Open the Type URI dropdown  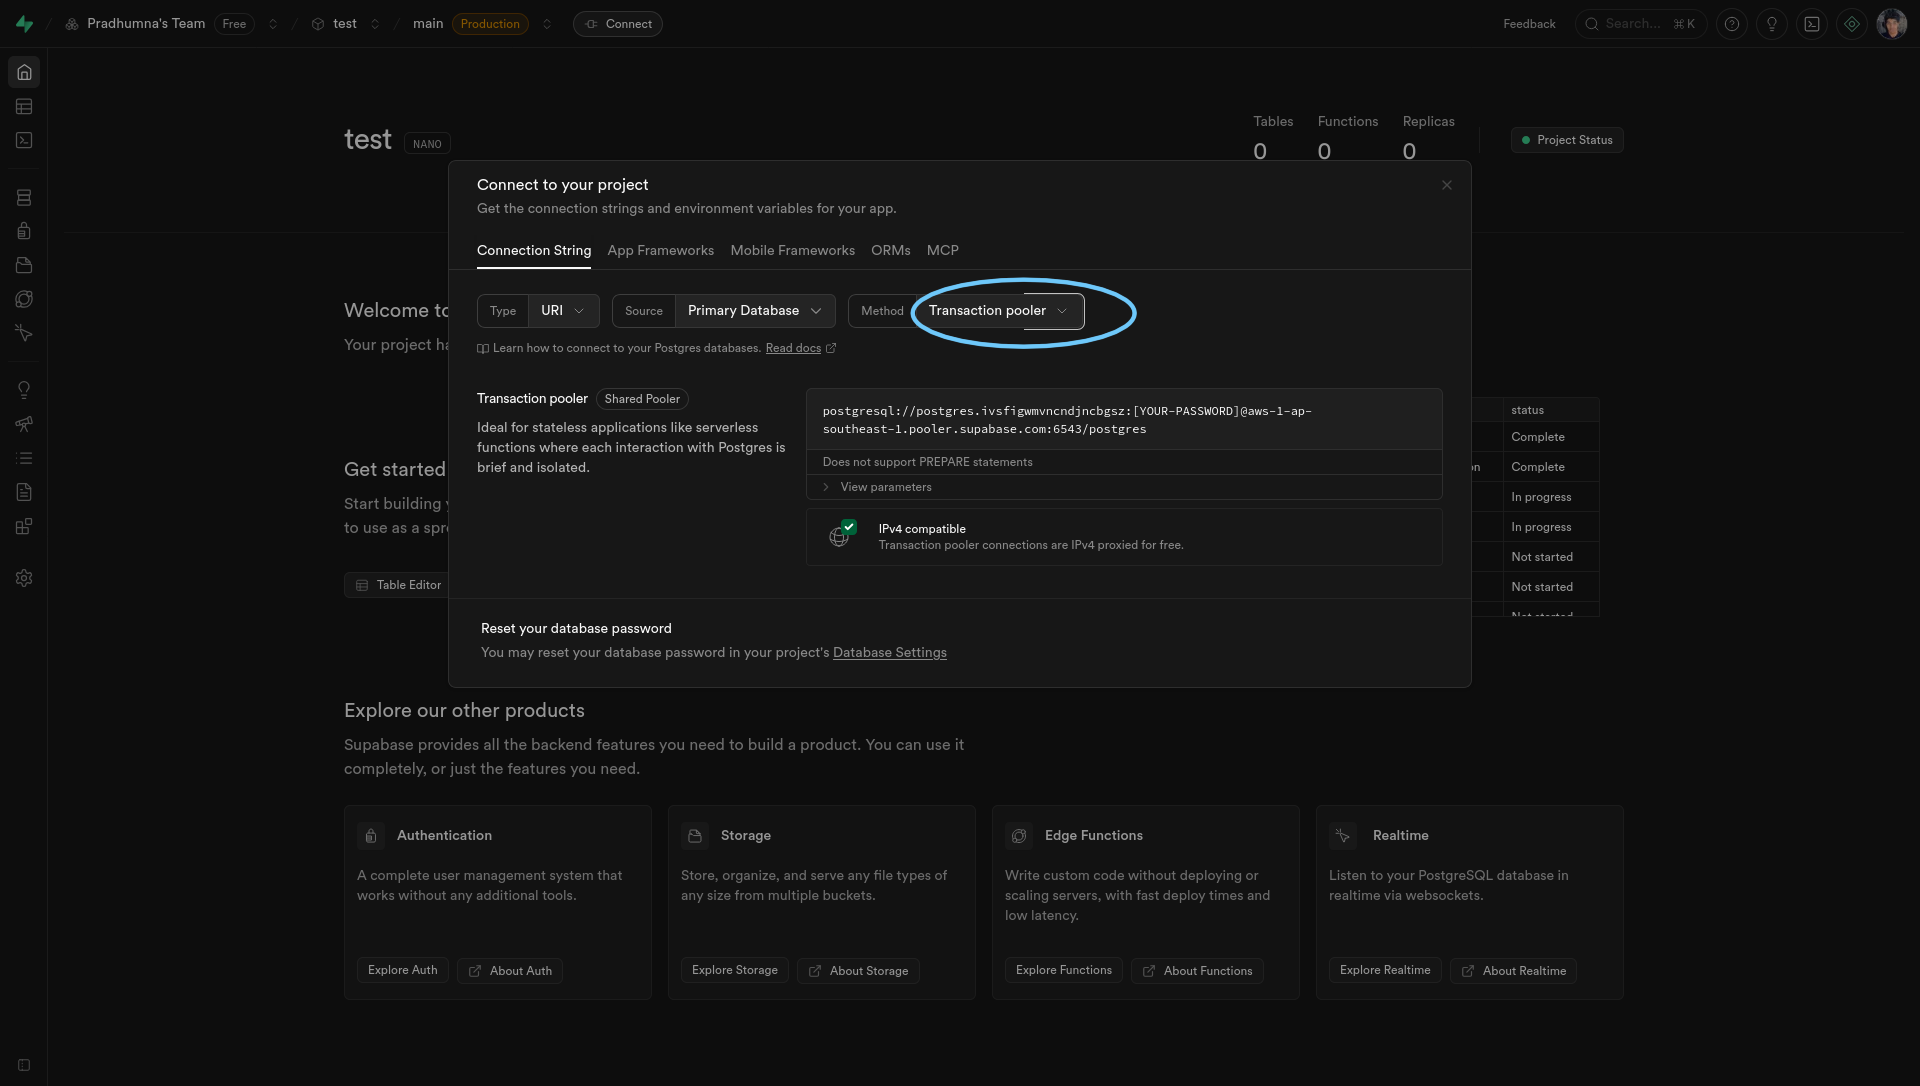tap(563, 311)
